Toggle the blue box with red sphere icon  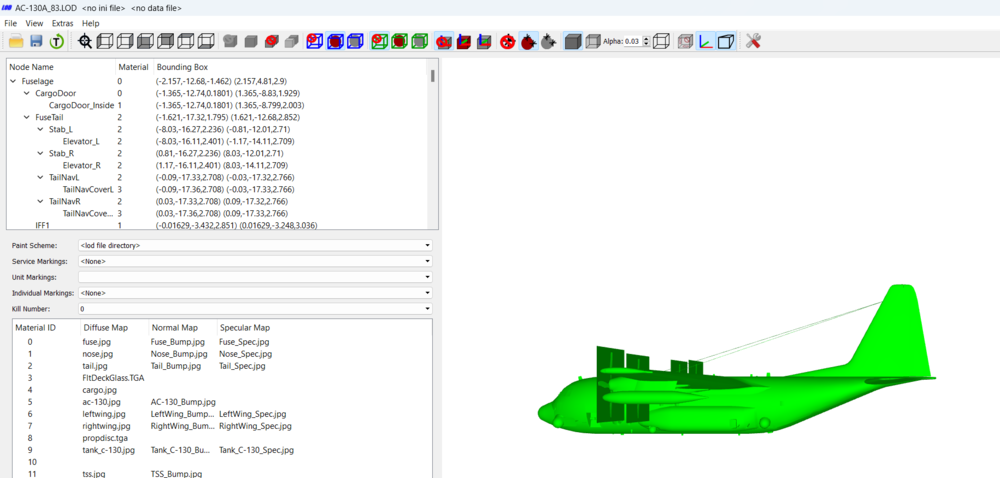[x=335, y=41]
